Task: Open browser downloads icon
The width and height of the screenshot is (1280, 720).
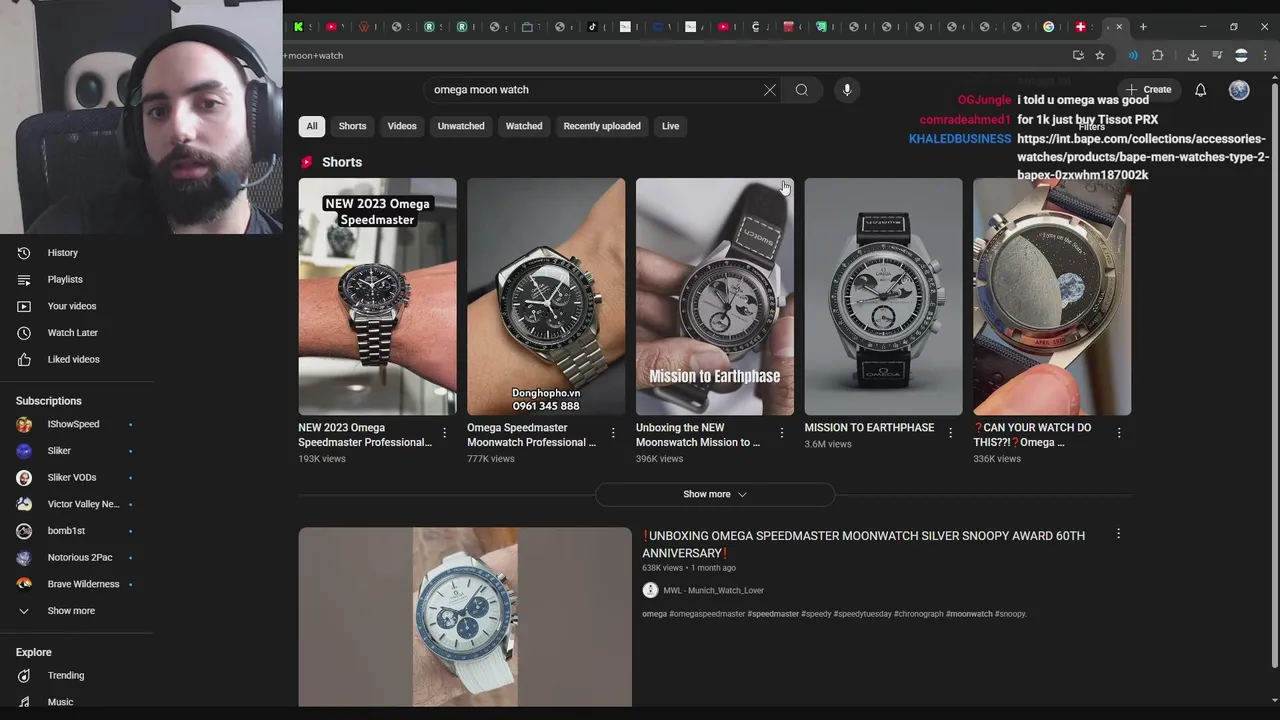Action: click(1192, 55)
